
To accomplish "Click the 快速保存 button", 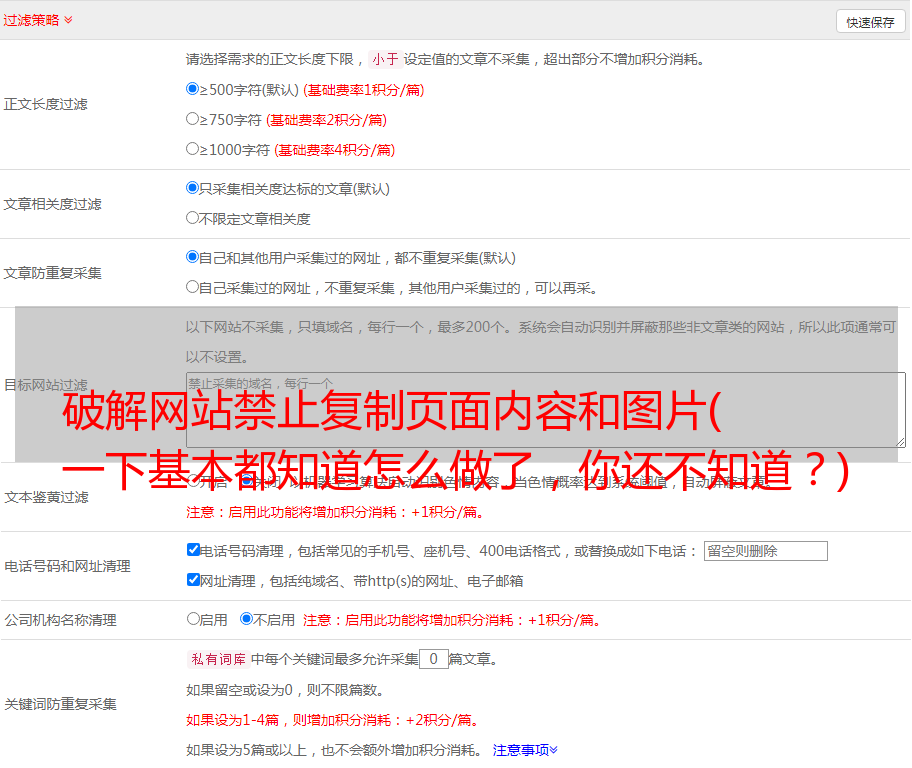I will [x=869, y=22].
